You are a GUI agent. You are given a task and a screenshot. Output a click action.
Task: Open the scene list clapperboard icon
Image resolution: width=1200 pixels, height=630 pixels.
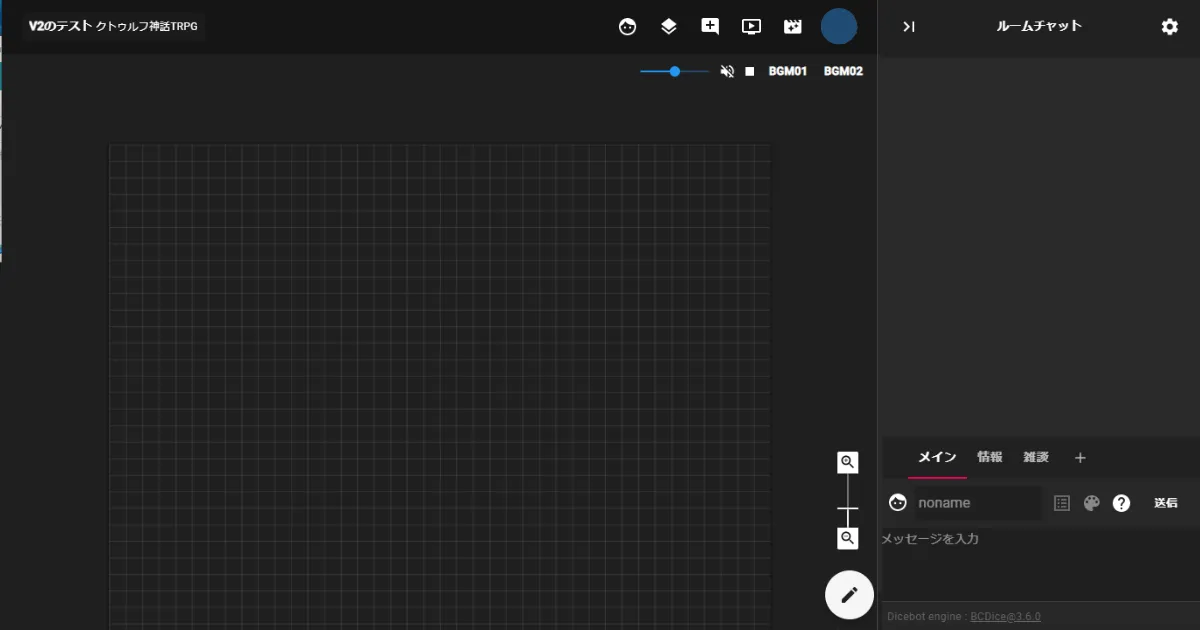pos(793,27)
